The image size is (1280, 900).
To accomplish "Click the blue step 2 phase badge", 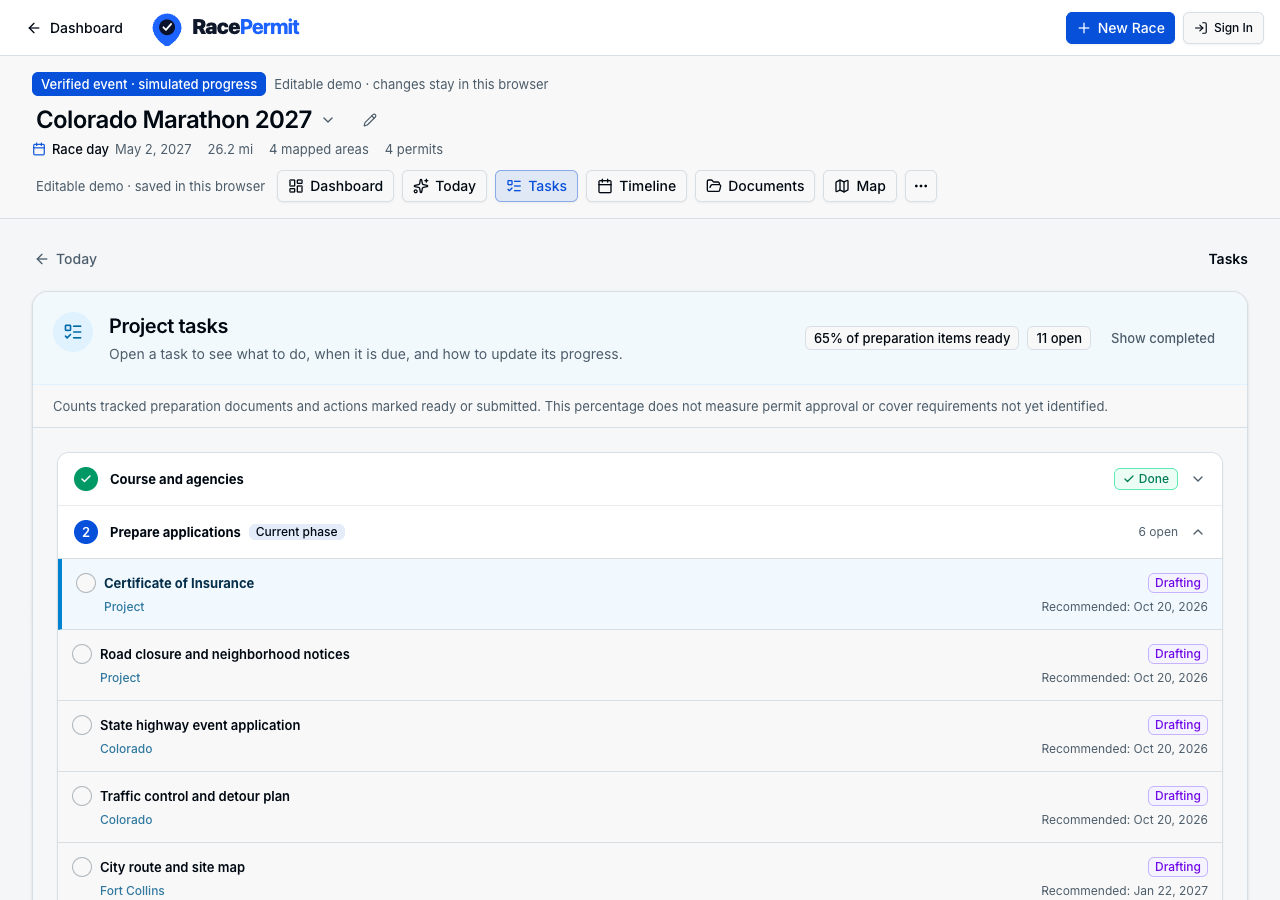I will click(x=86, y=532).
